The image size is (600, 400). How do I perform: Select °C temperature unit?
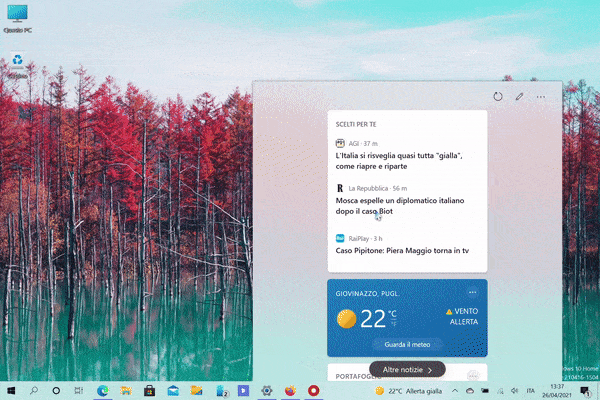click(393, 313)
